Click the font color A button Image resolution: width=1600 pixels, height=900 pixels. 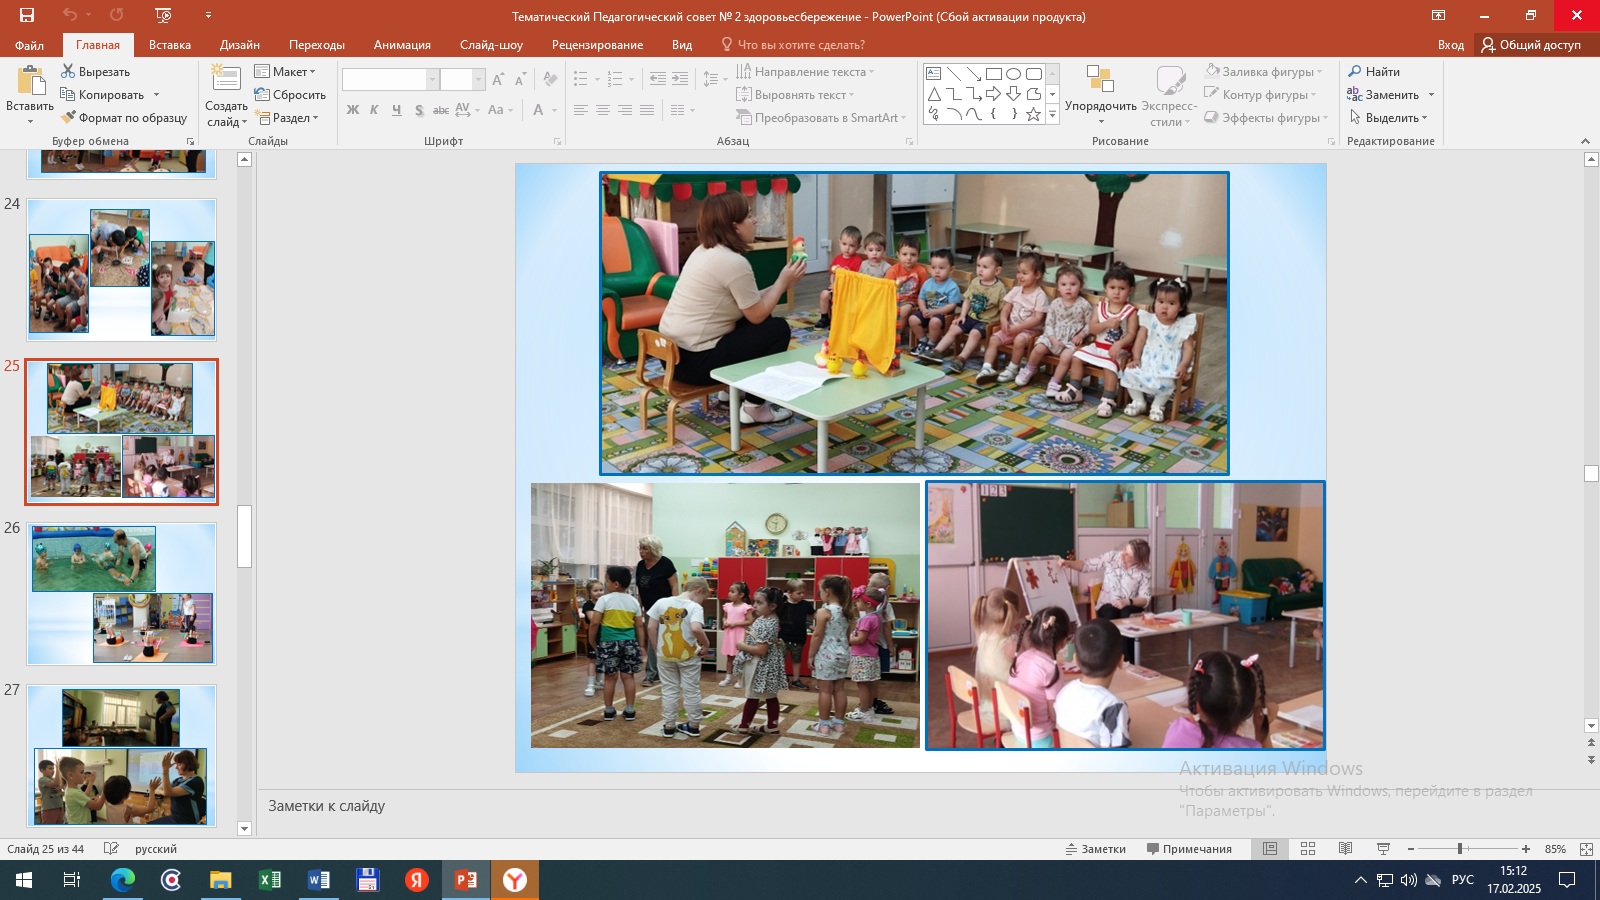click(539, 110)
